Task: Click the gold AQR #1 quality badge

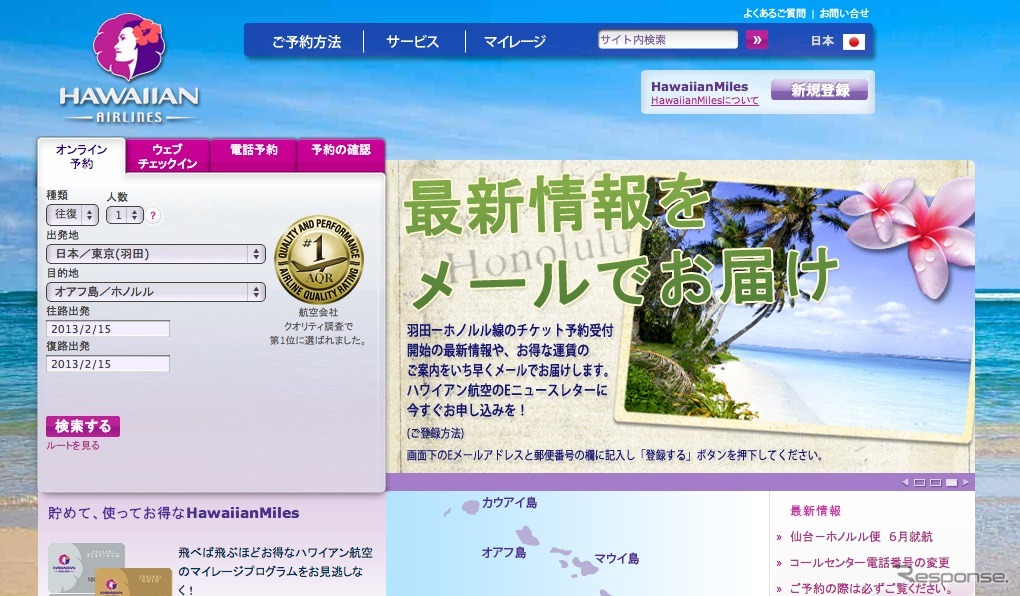Action: point(319,259)
